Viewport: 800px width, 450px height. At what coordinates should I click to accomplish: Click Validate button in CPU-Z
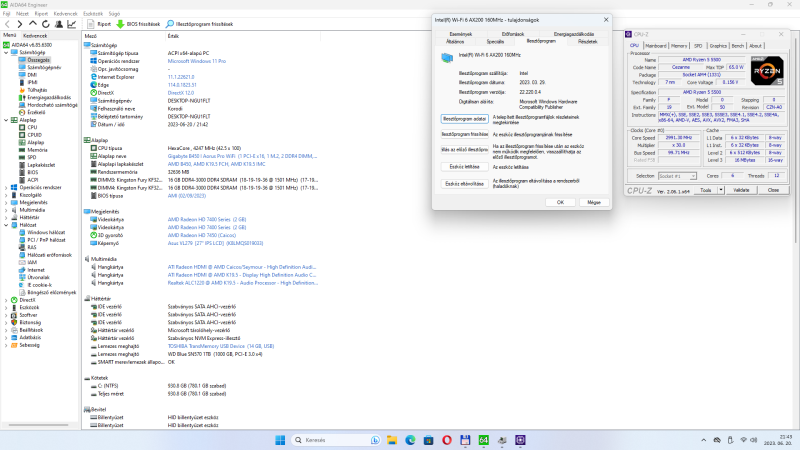pyautogui.click(x=741, y=190)
